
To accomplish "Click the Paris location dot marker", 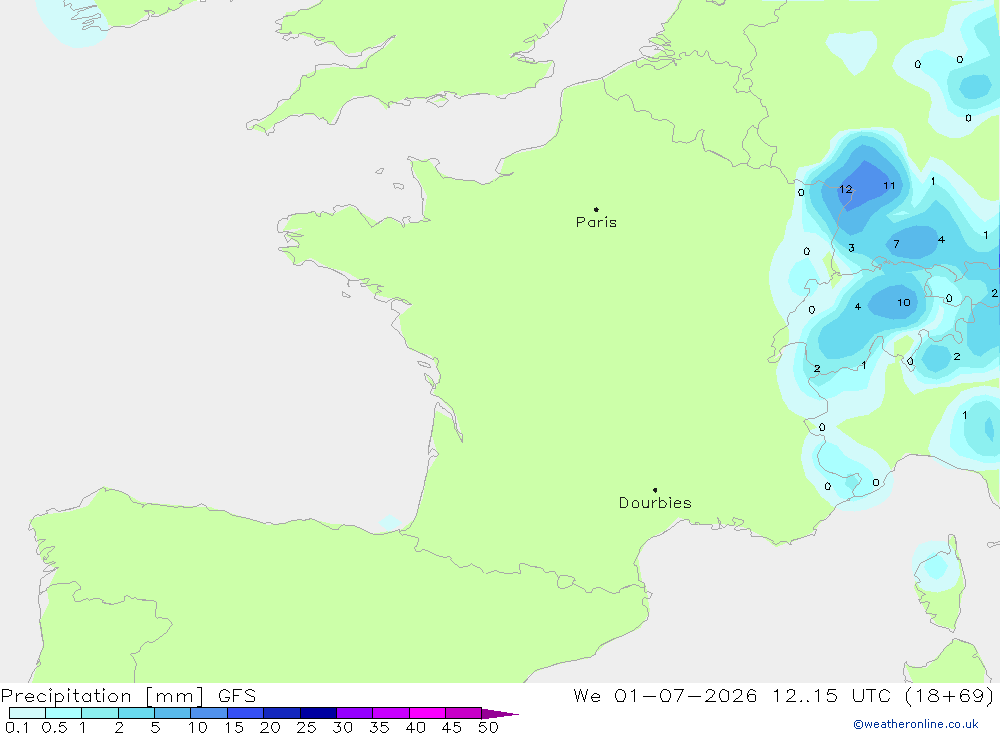I will point(596,209).
